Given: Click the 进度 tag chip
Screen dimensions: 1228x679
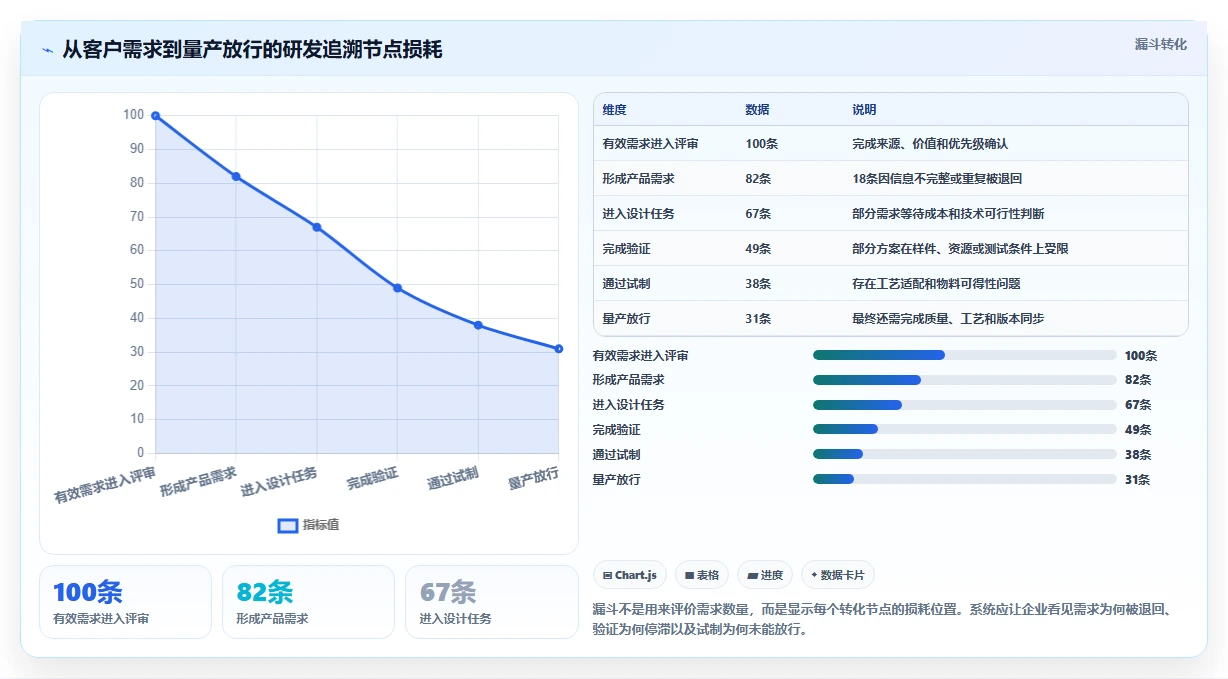Looking at the screenshot, I should pos(764,575).
